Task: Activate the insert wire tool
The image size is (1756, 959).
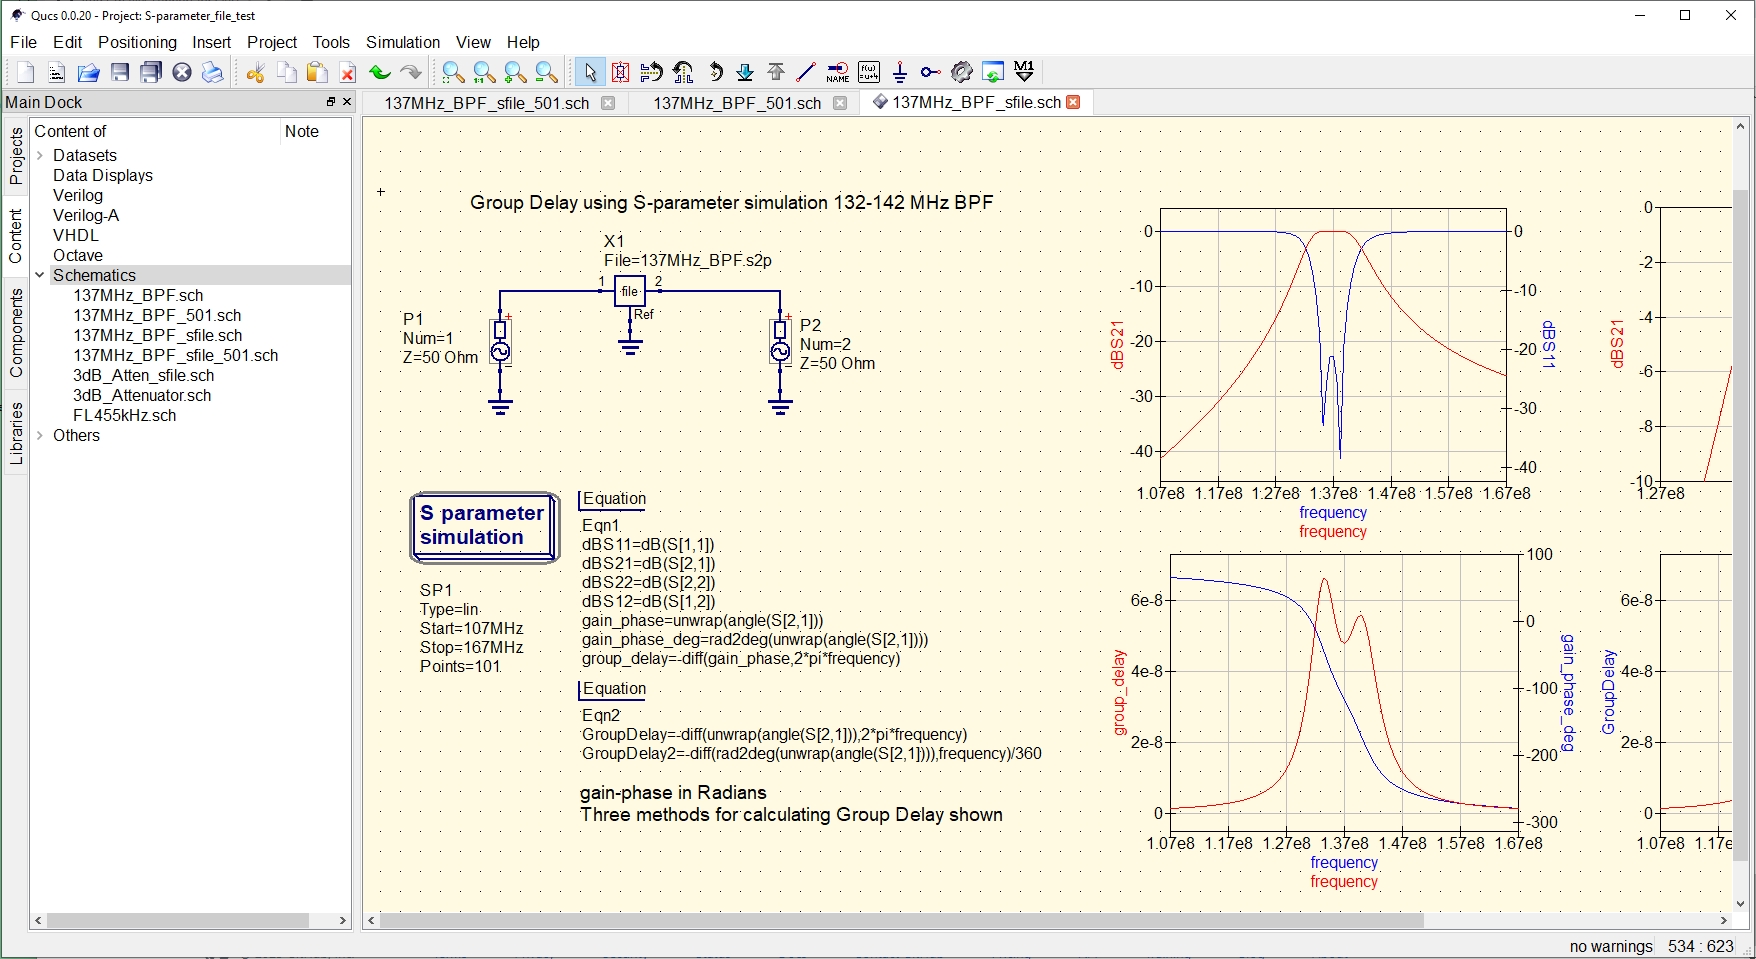Action: [x=806, y=72]
